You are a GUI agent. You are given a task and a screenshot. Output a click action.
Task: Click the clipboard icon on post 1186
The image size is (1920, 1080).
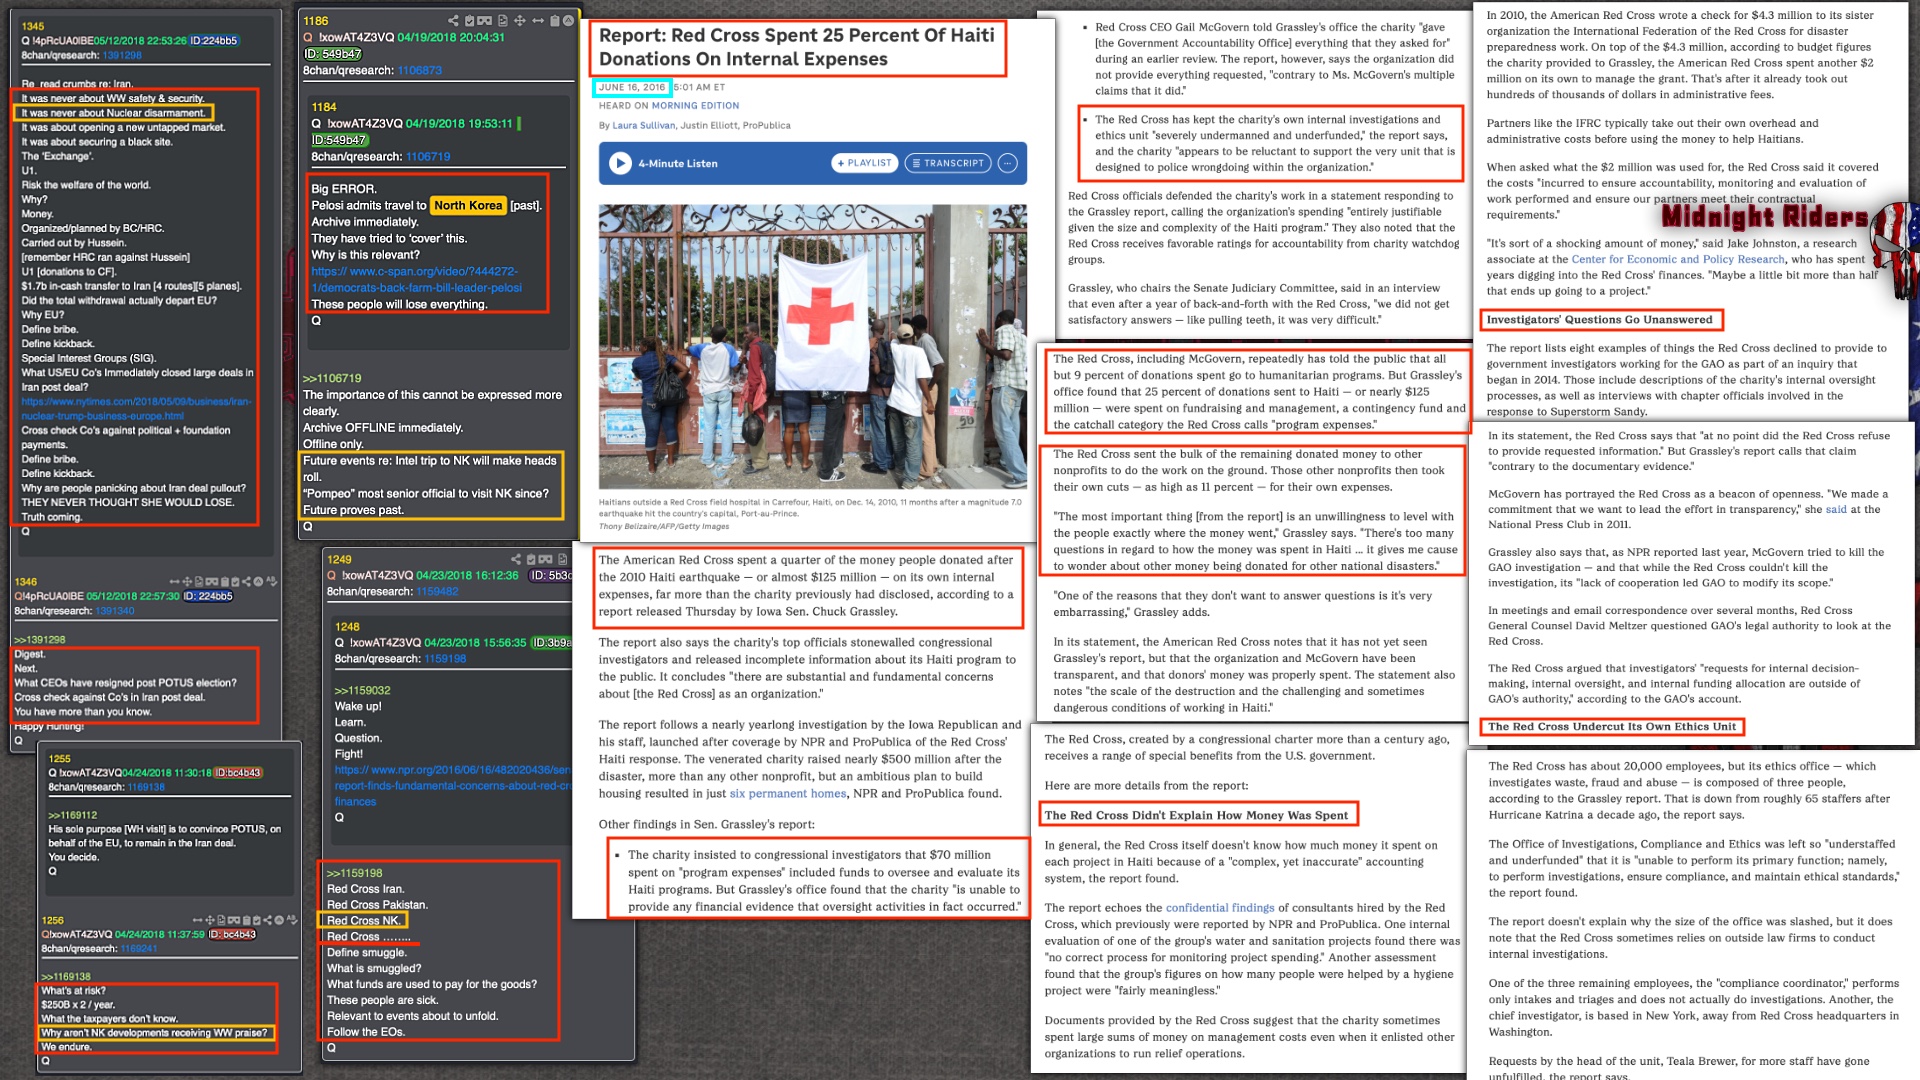(x=555, y=20)
